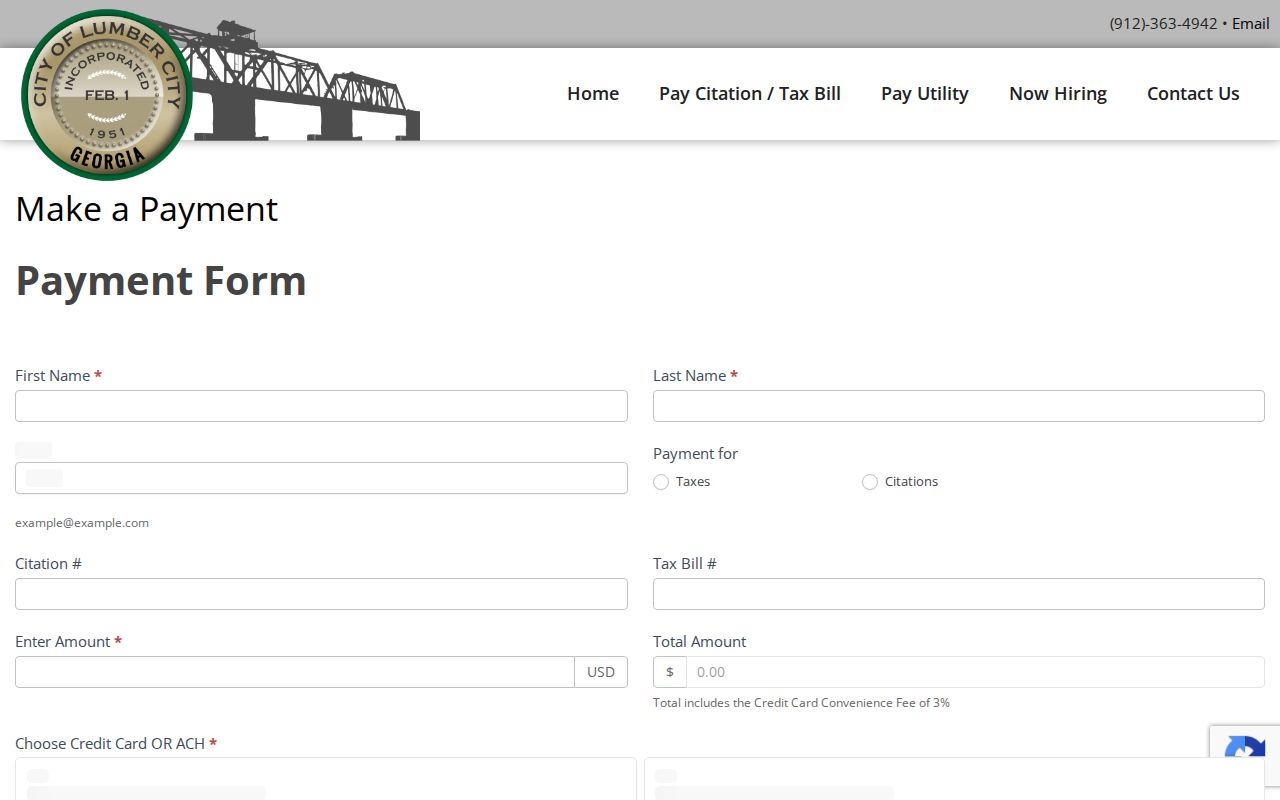This screenshot has height=800, width=1280.
Task: Click the Citation # input field
Action: coord(321,594)
